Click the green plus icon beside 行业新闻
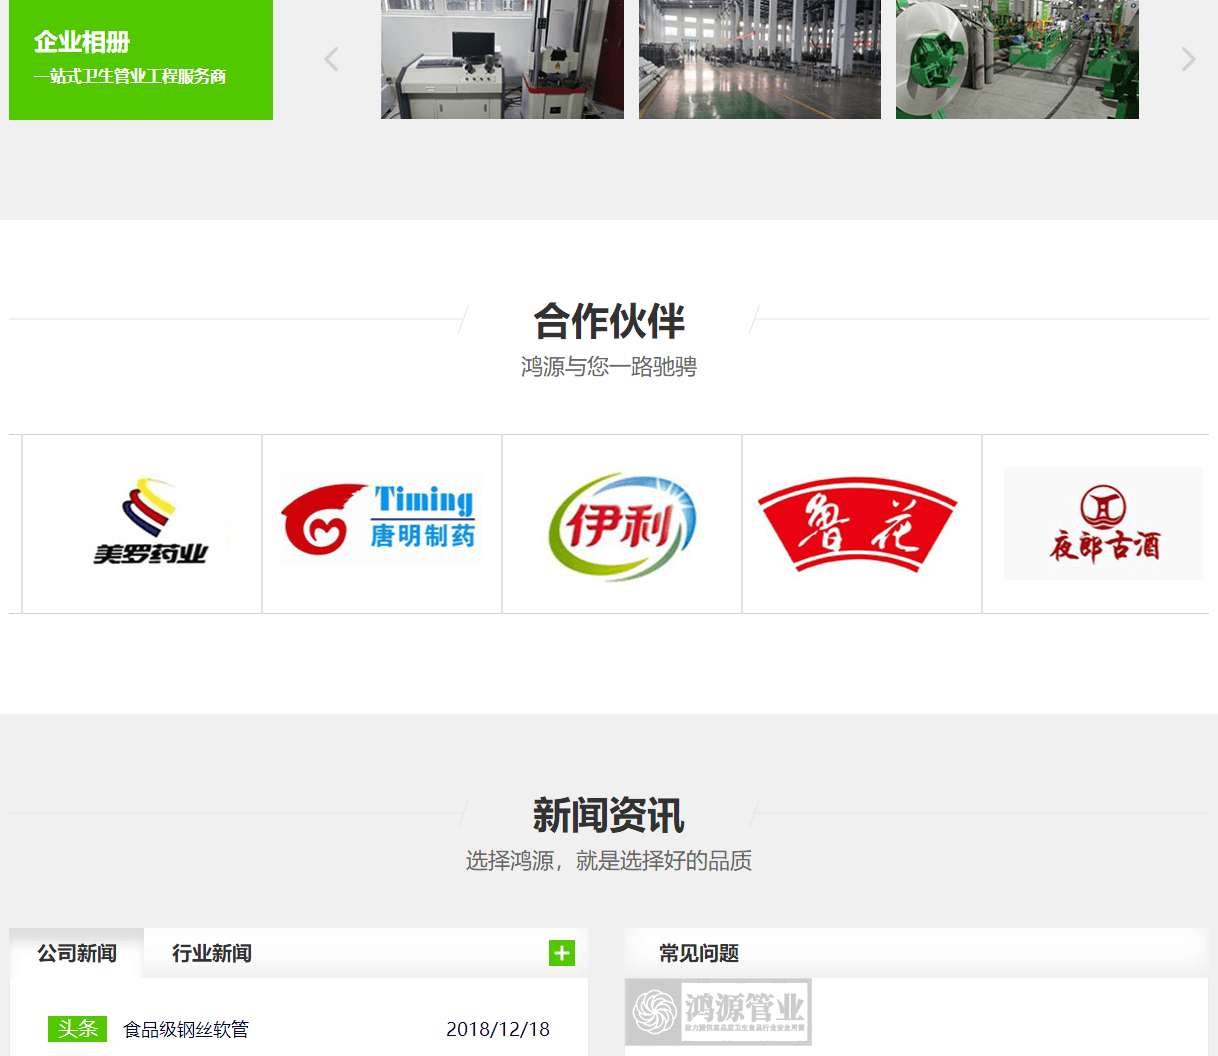Viewport: 1218px width, 1056px height. (561, 953)
